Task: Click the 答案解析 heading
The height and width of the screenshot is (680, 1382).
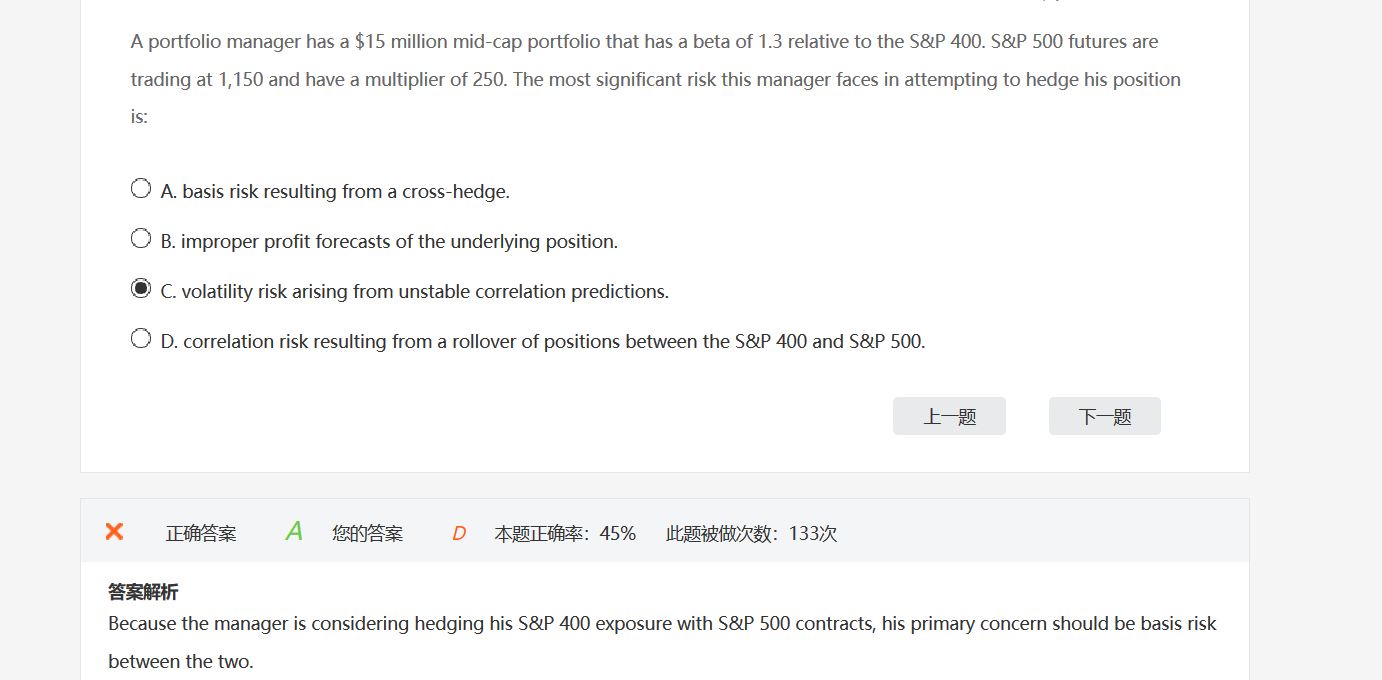Action: tap(143, 592)
